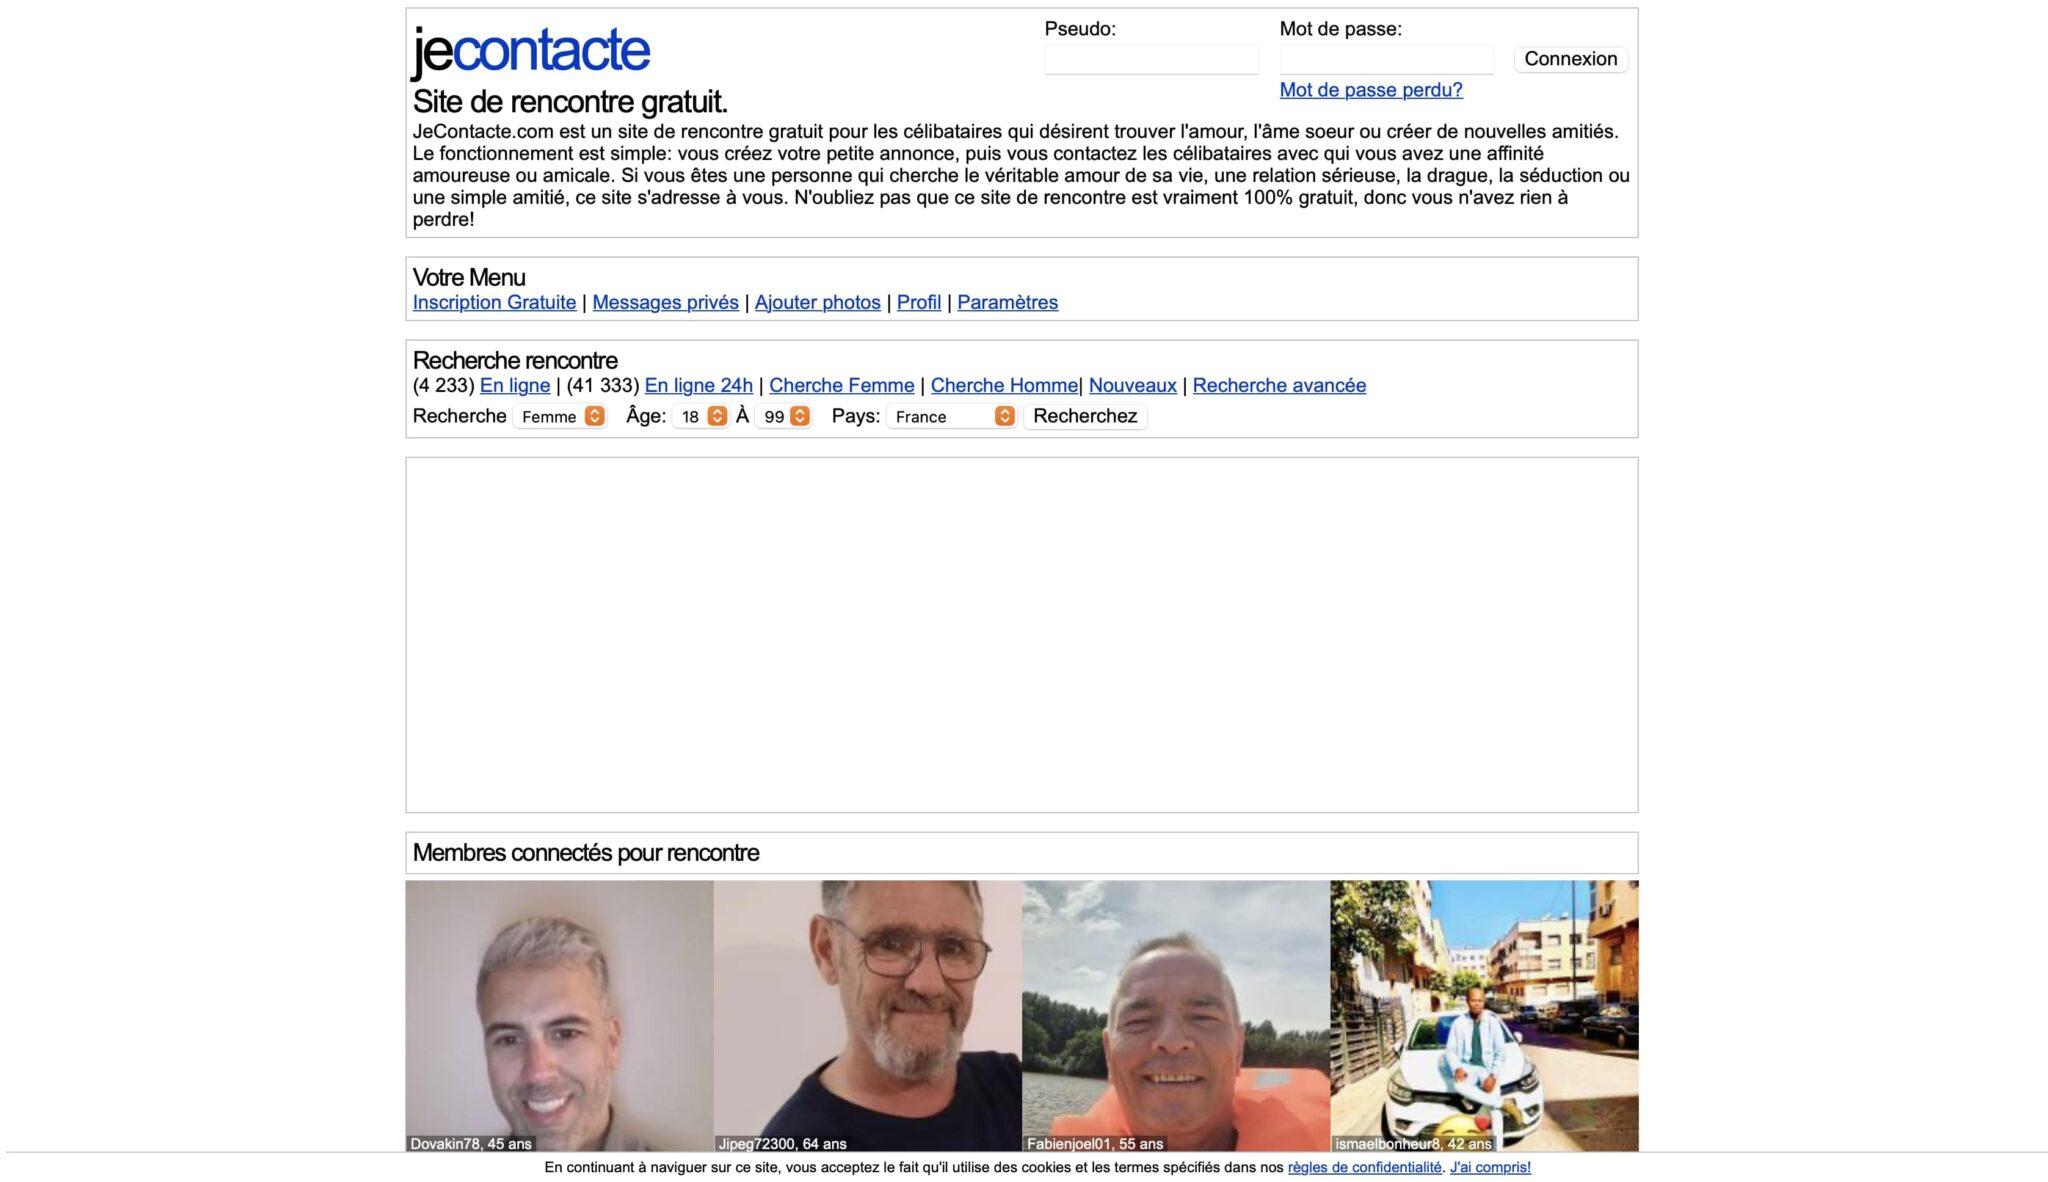The width and height of the screenshot is (2048, 1182).
Task: Click the Recherchez search button
Action: [x=1085, y=416]
